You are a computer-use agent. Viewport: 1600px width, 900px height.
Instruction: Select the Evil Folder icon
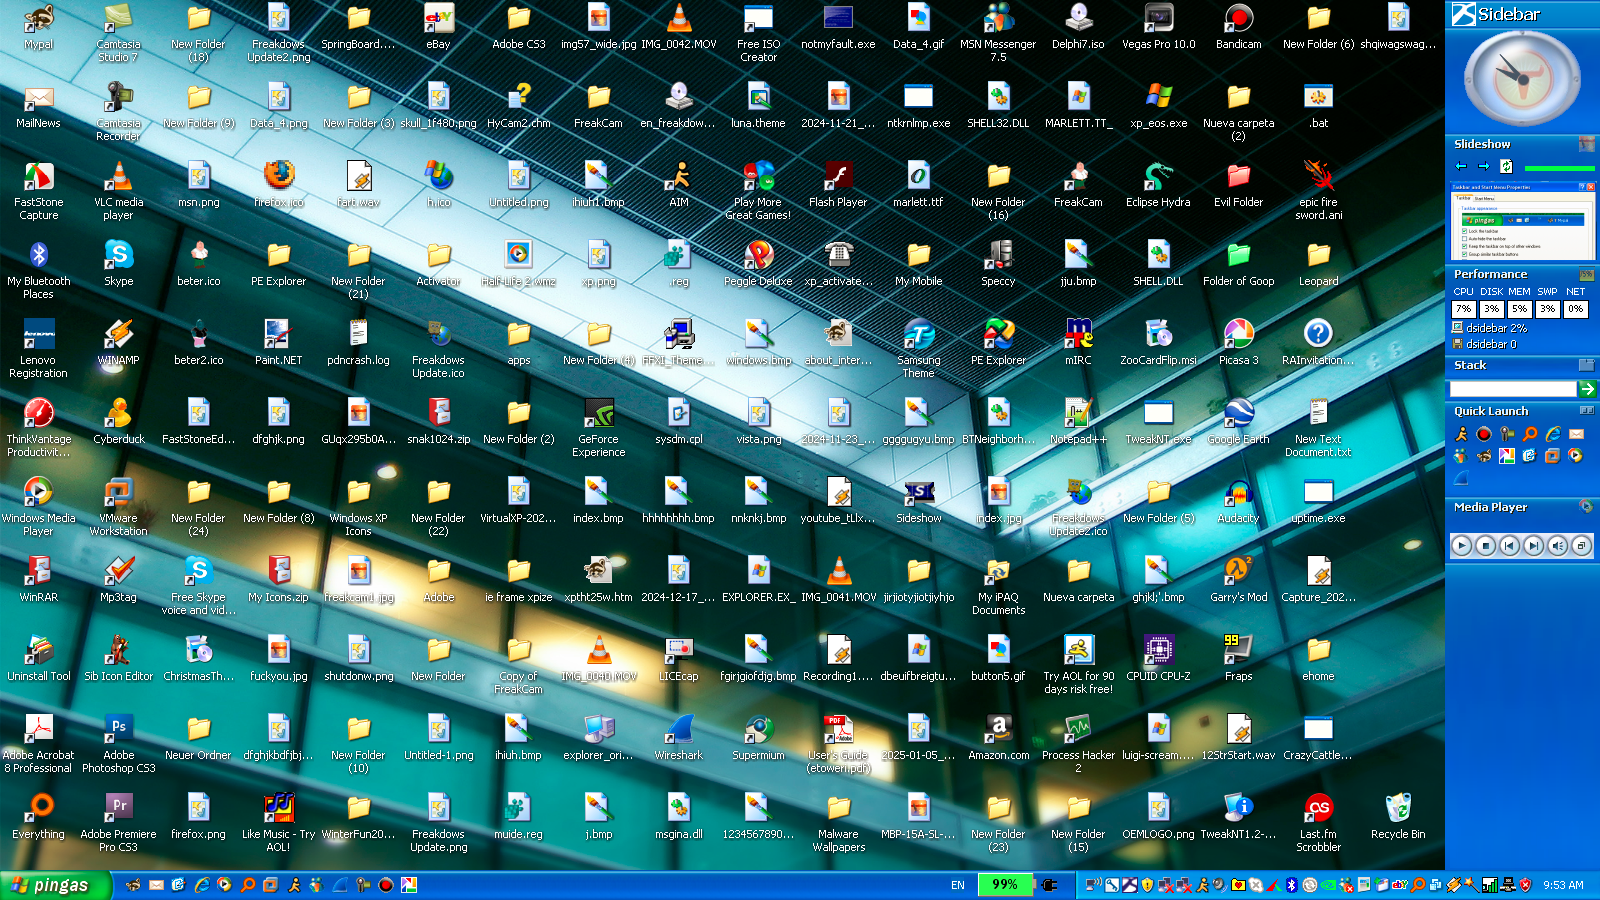[x=1238, y=185]
